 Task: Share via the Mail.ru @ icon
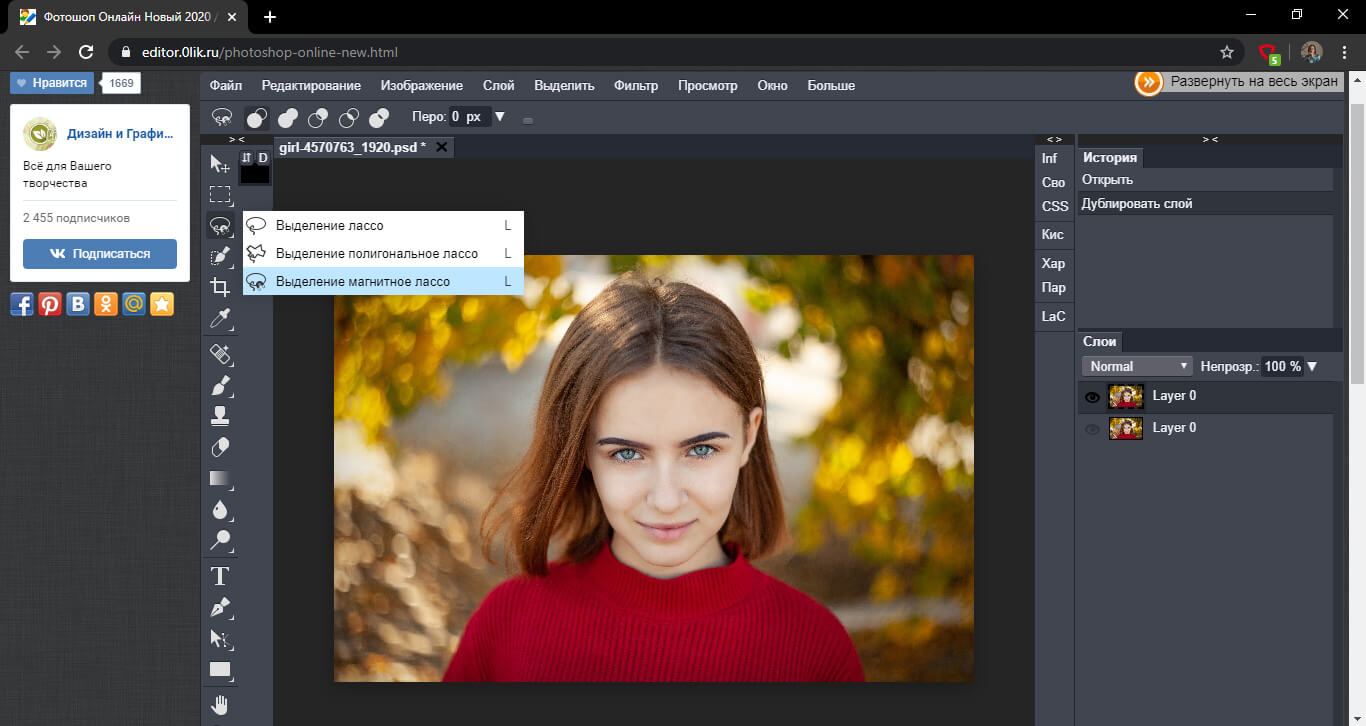(x=134, y=304)
